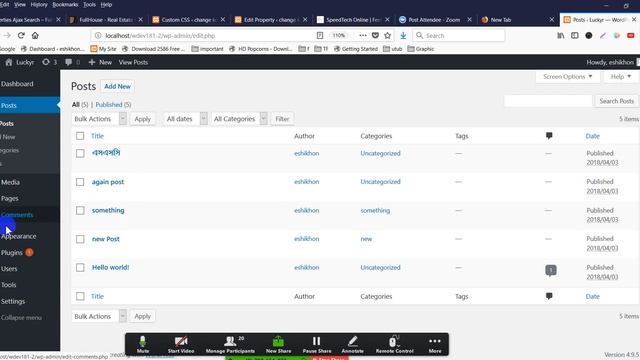Go to the browser home page icon
Screen dimensions: 640x360
[35, 36]
